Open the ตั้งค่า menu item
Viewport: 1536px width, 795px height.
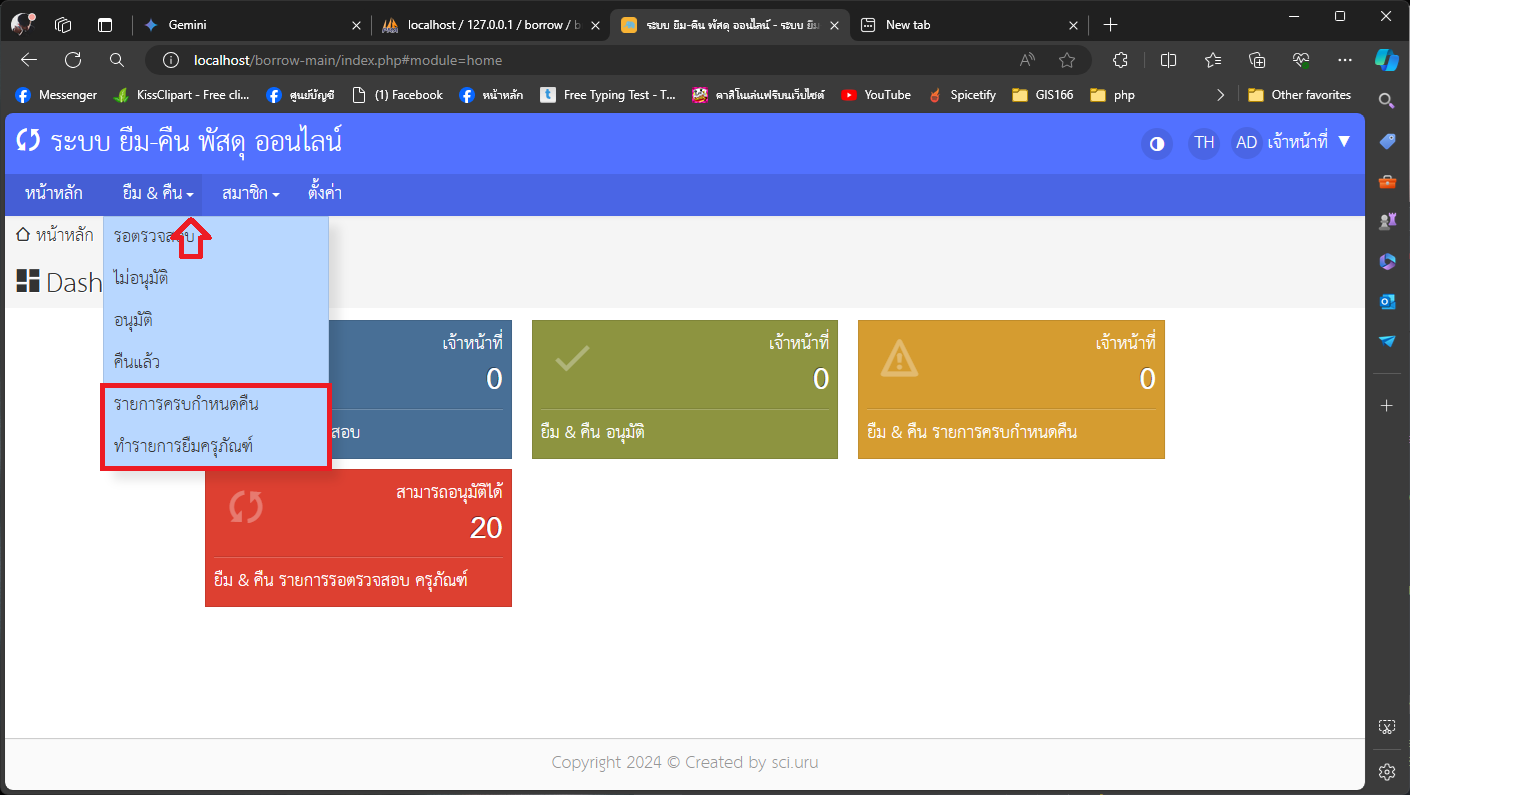pos(325,193)
